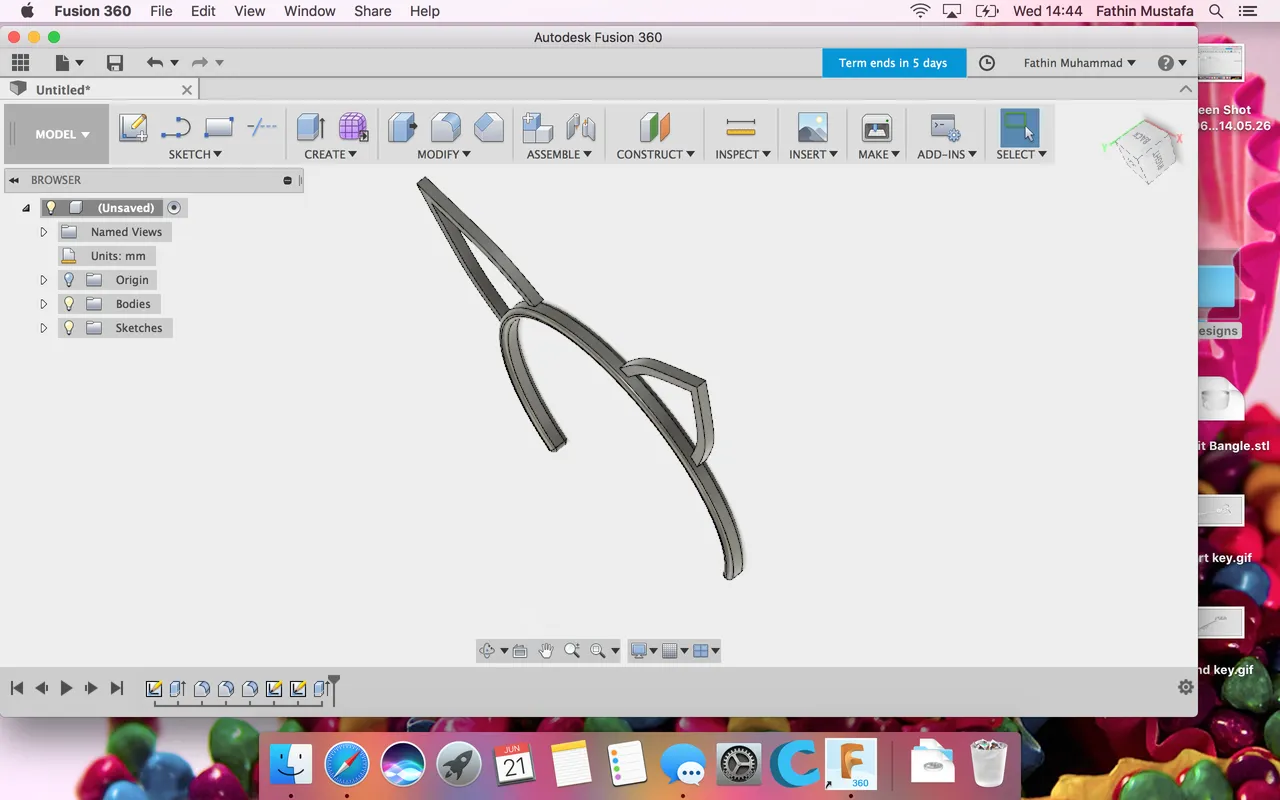Click the Undo arrow

tap(155, 63)
